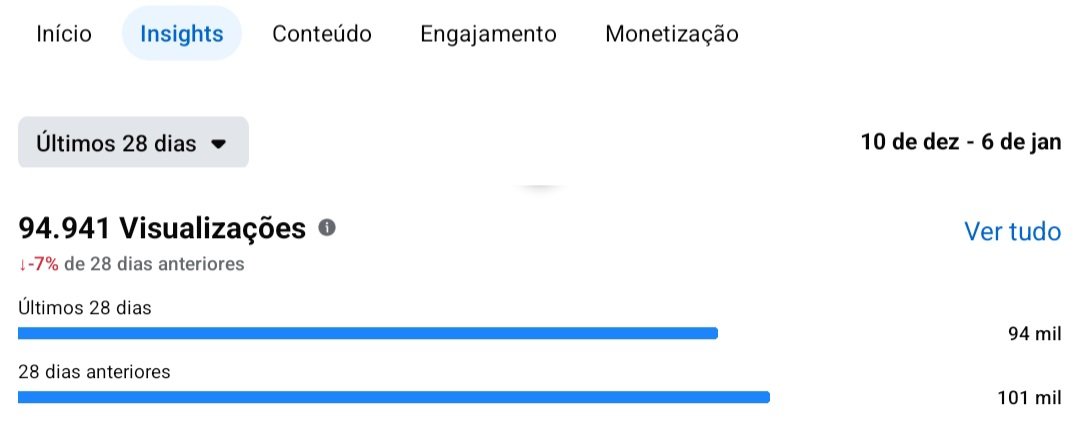Click the blue 28 dias anteriores bar
The image size is (1080, 444).
pos(394,397)
